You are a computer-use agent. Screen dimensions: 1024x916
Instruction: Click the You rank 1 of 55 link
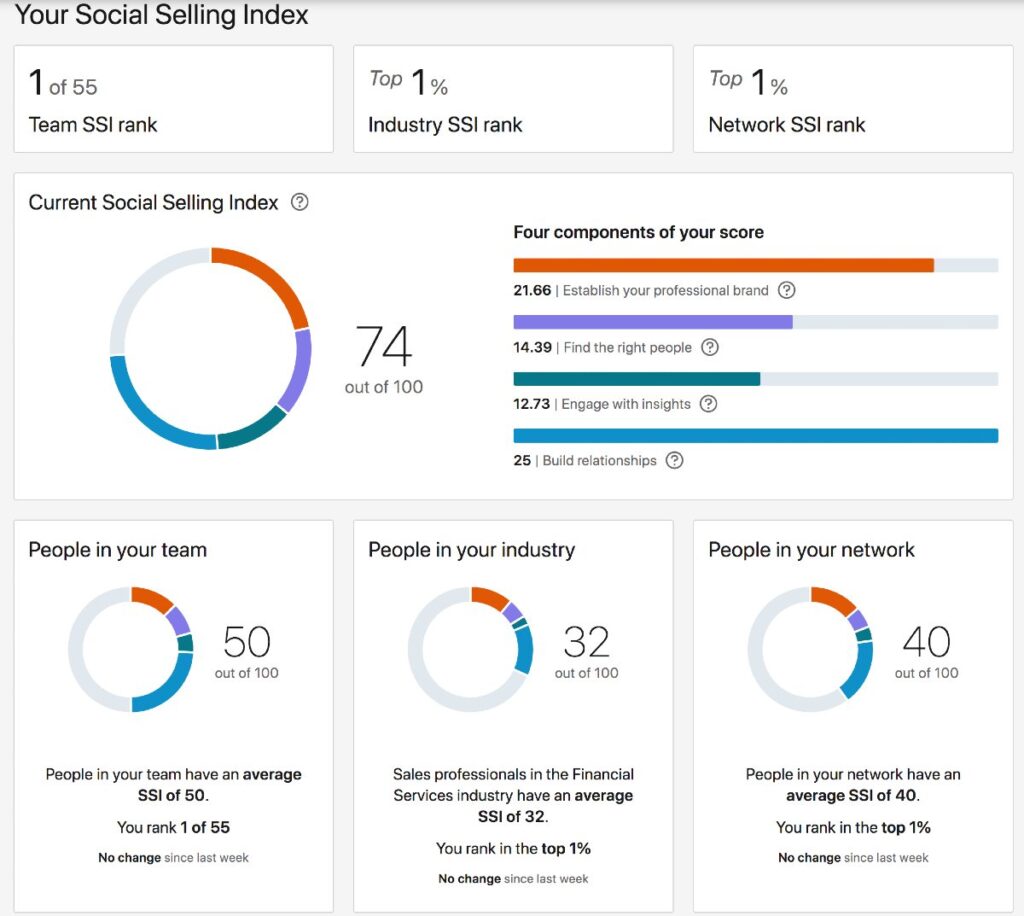(172, 827)
